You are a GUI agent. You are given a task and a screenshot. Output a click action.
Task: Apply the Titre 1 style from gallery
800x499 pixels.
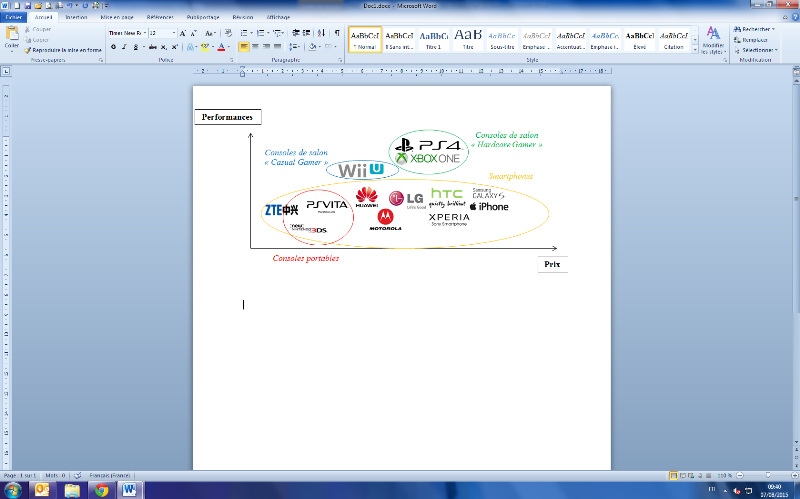coord(435,39)
